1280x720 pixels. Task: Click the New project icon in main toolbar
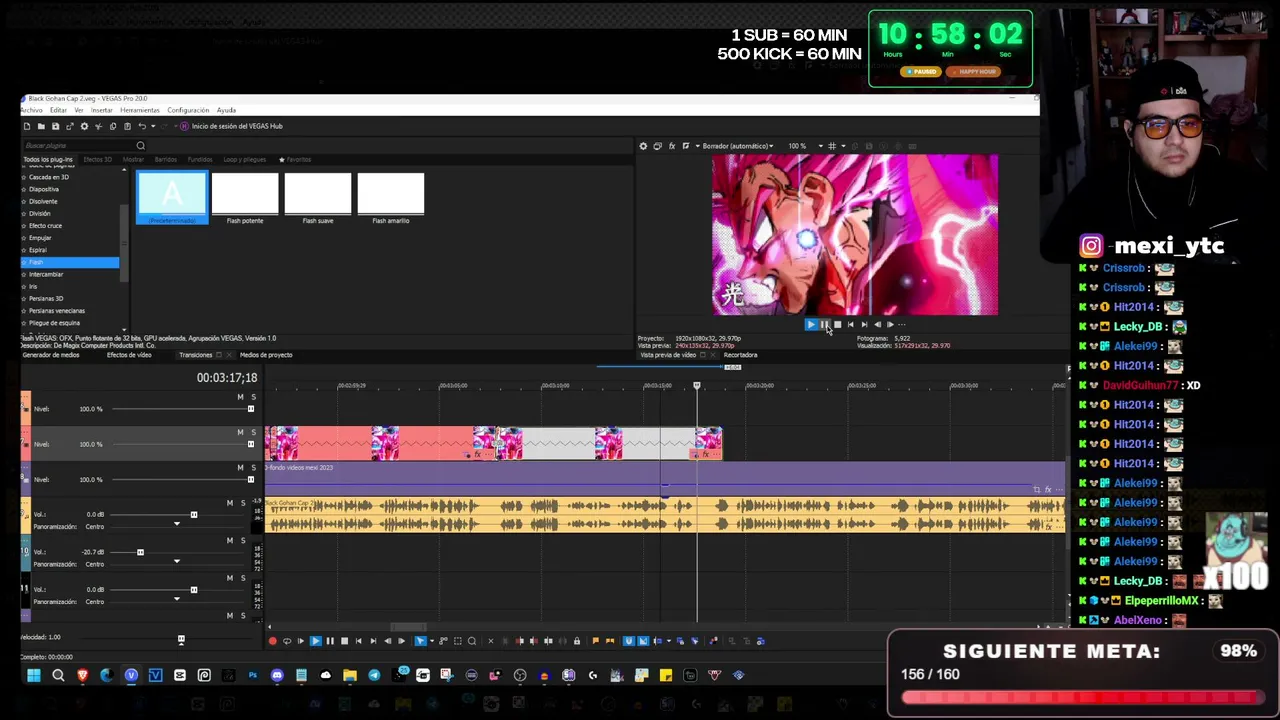(27, 126)
